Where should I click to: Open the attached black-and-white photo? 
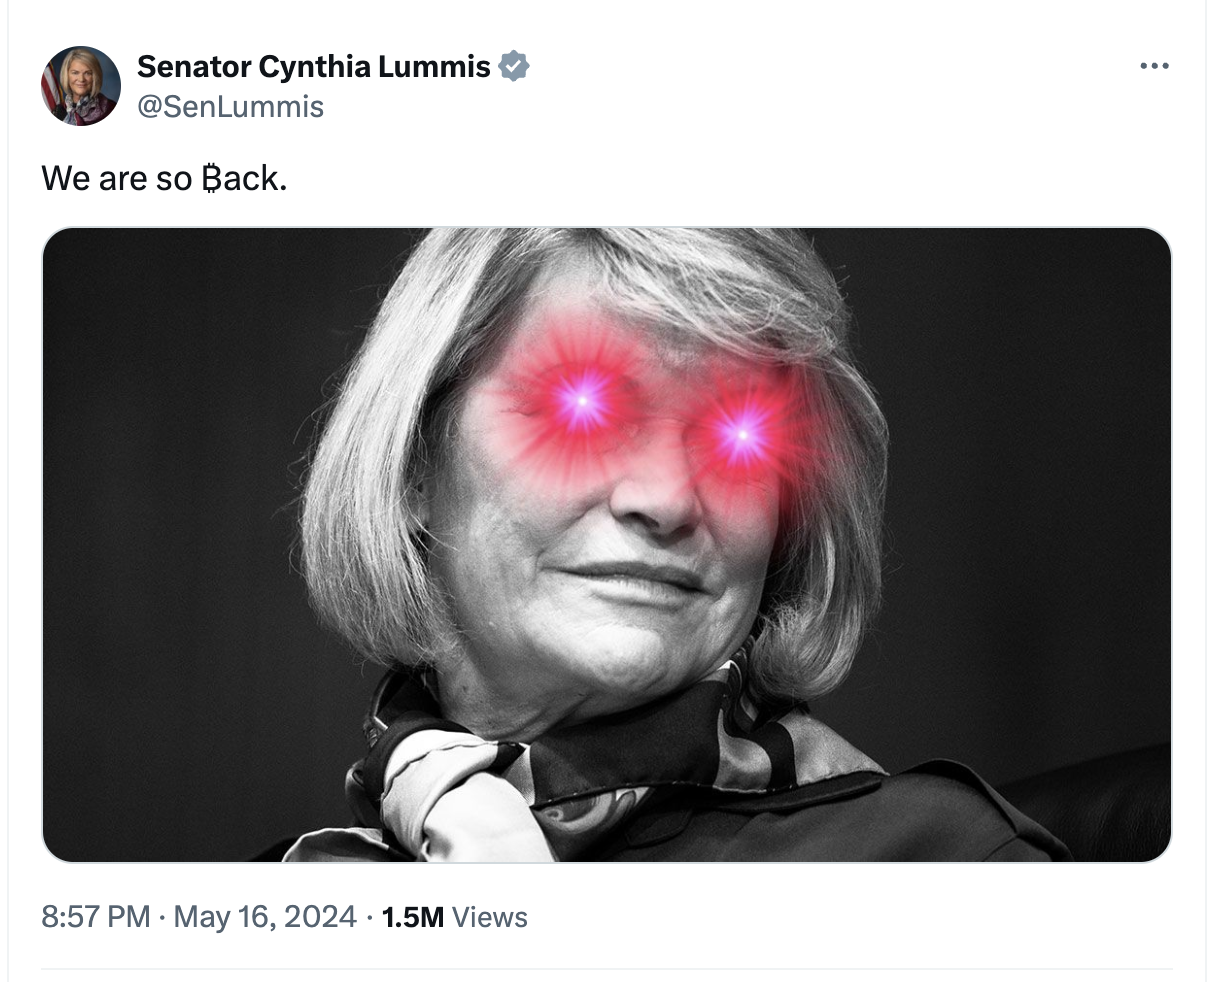606,544
